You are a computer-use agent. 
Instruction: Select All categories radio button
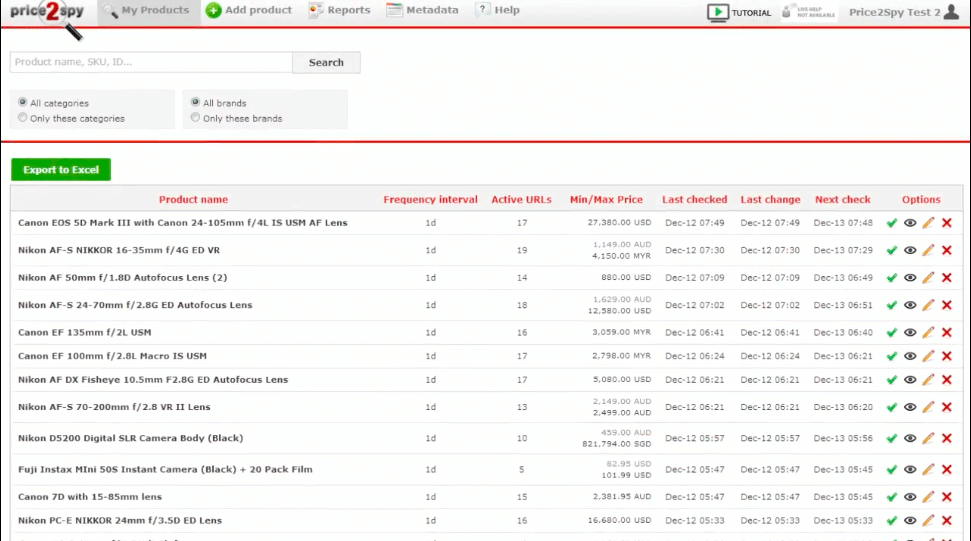23,102
